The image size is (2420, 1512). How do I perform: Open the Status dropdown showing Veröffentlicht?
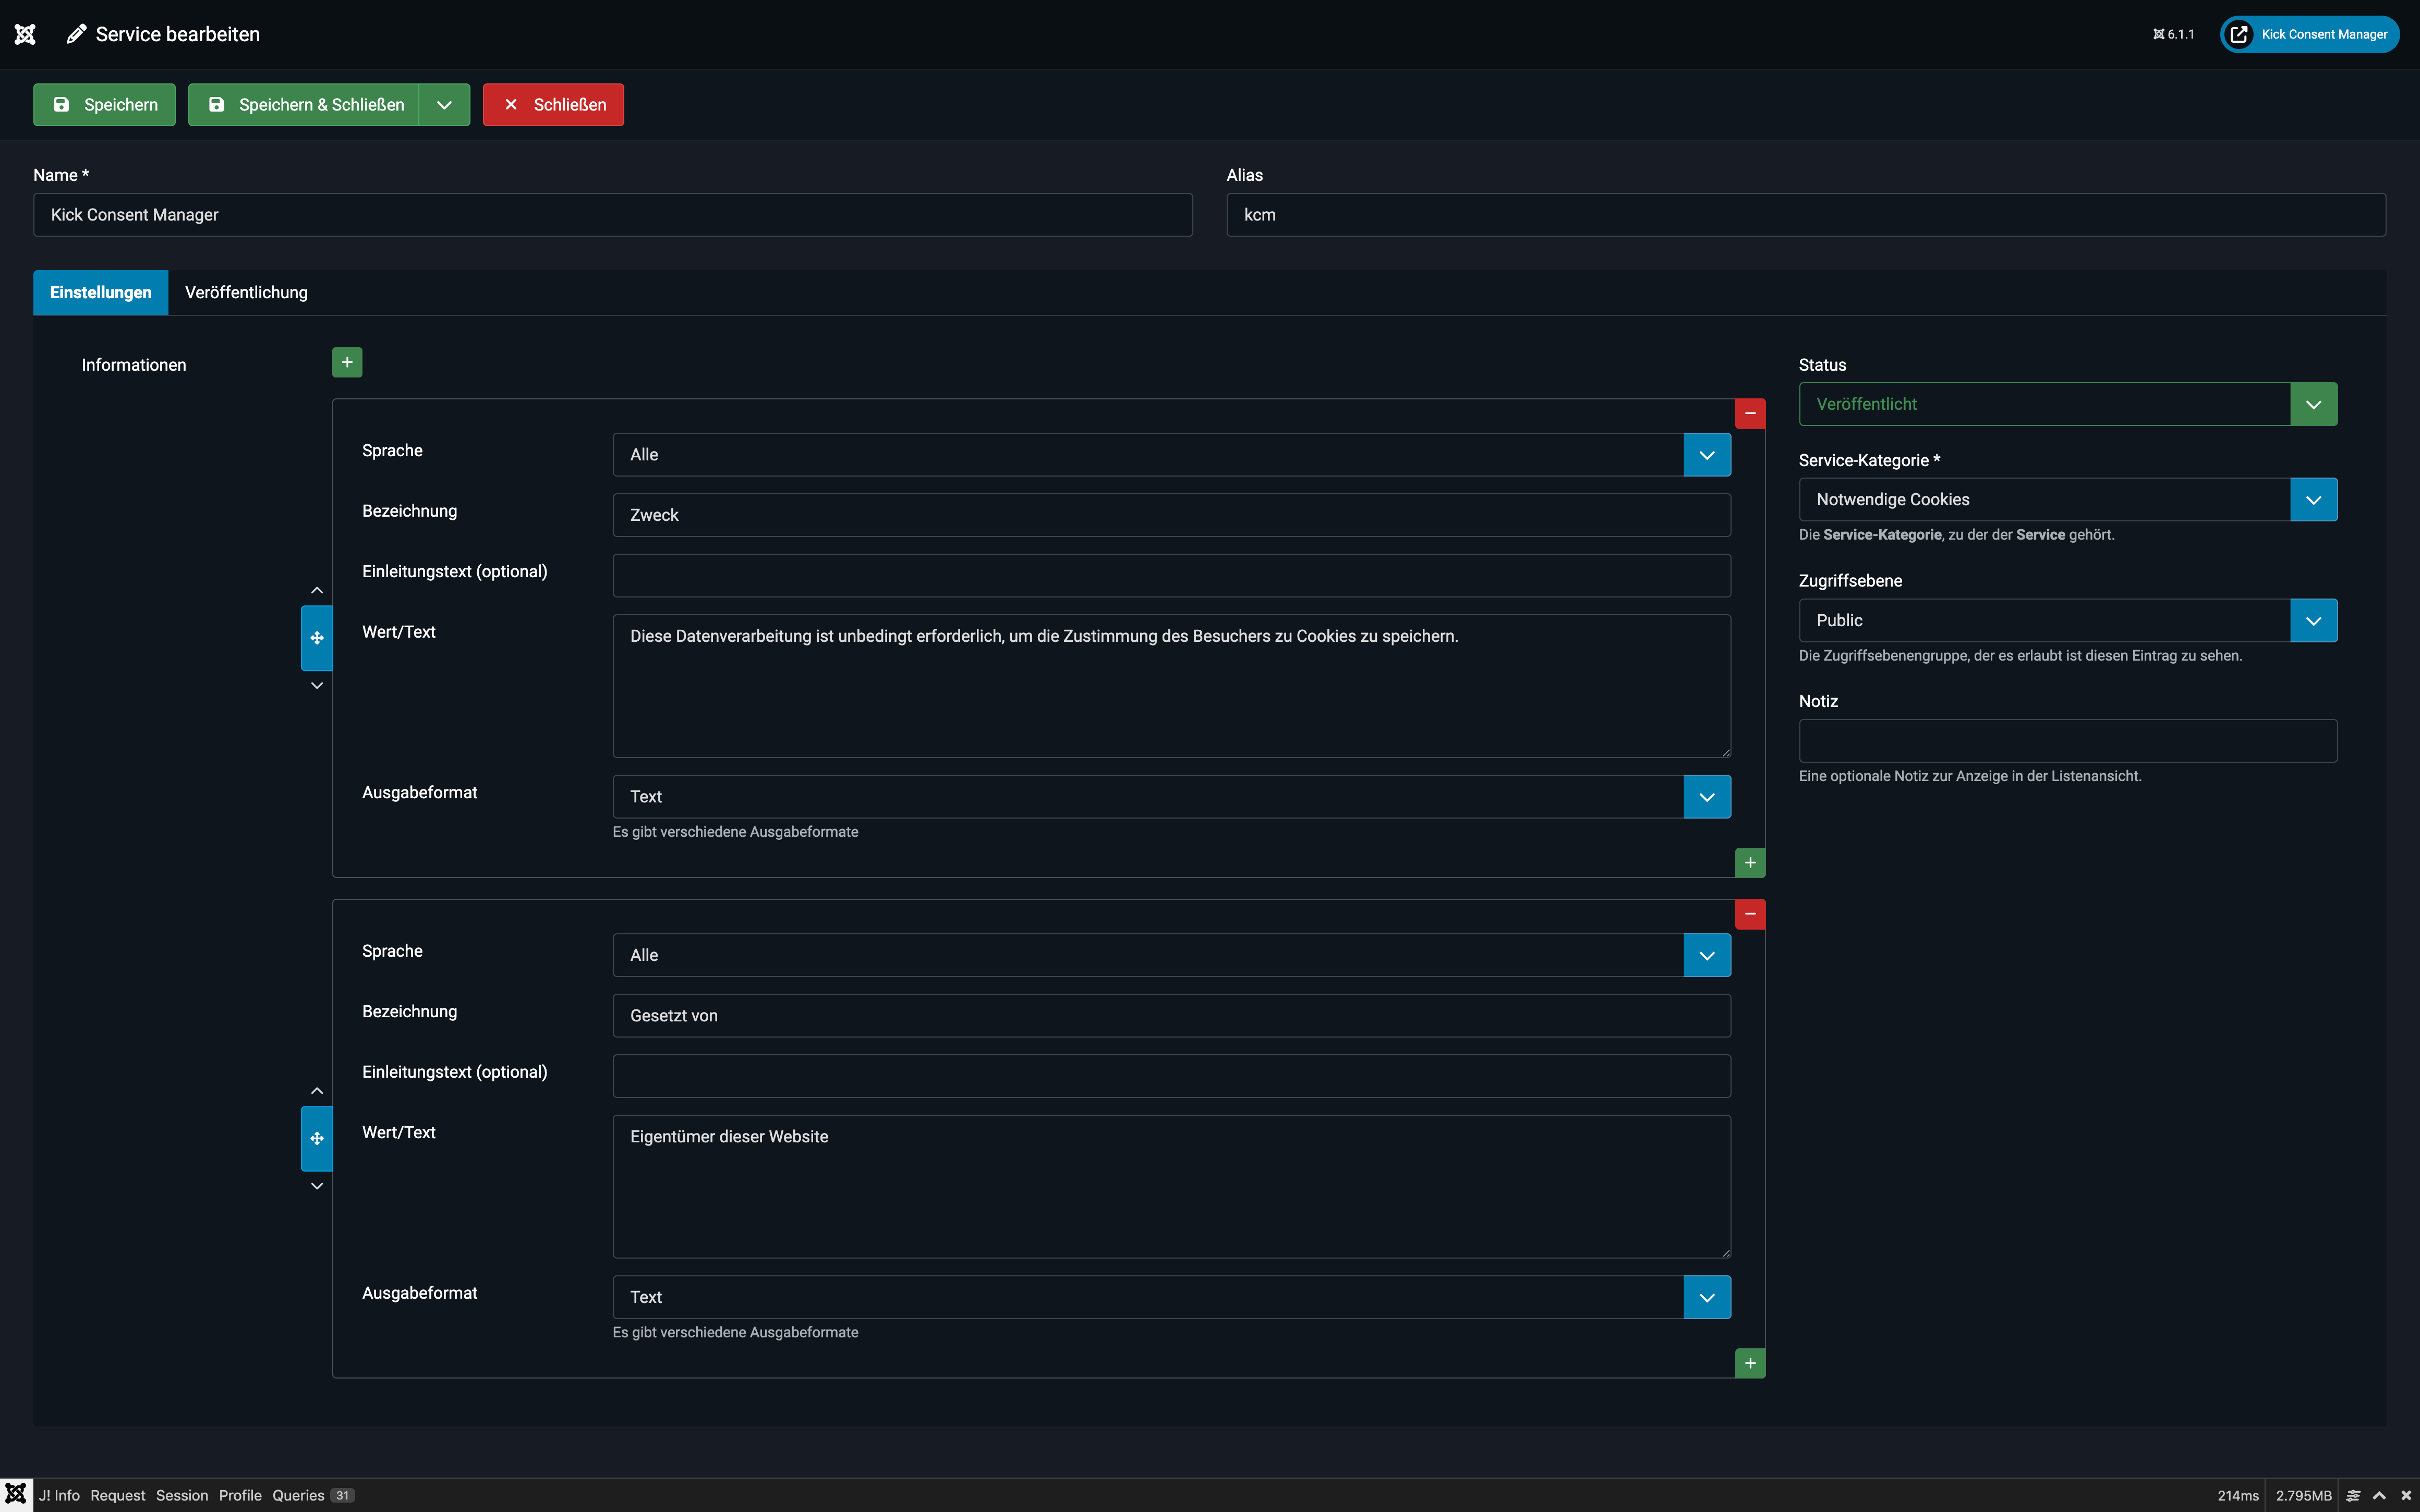(2068, 404)
